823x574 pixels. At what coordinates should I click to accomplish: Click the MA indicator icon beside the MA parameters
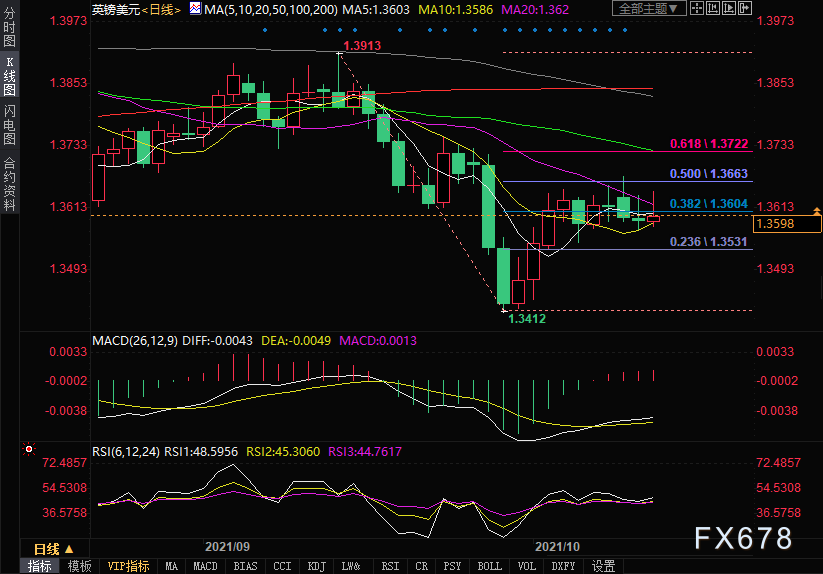point(195,8)
